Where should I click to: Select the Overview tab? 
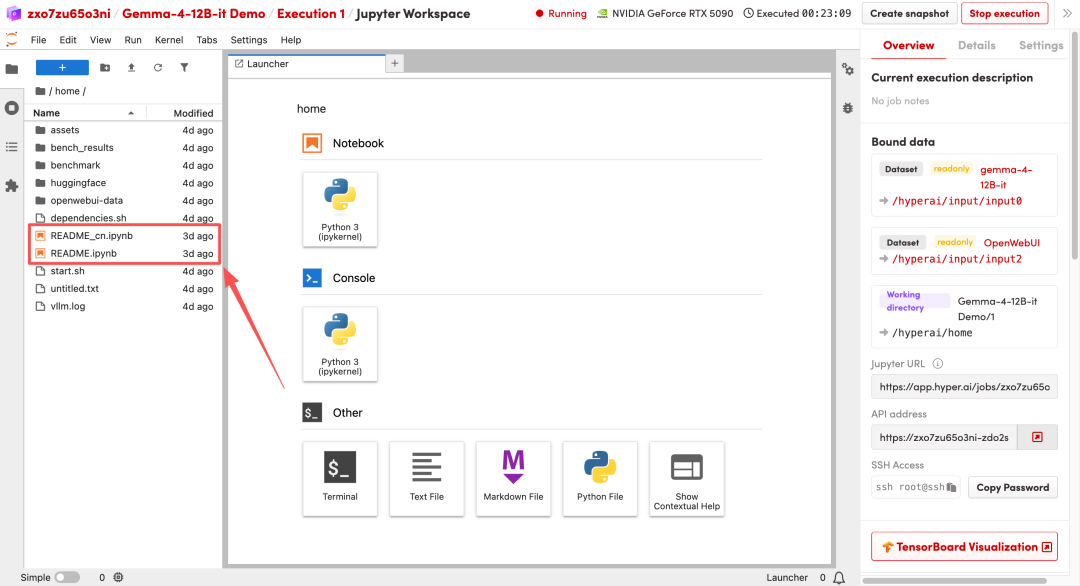pos(908,45)
